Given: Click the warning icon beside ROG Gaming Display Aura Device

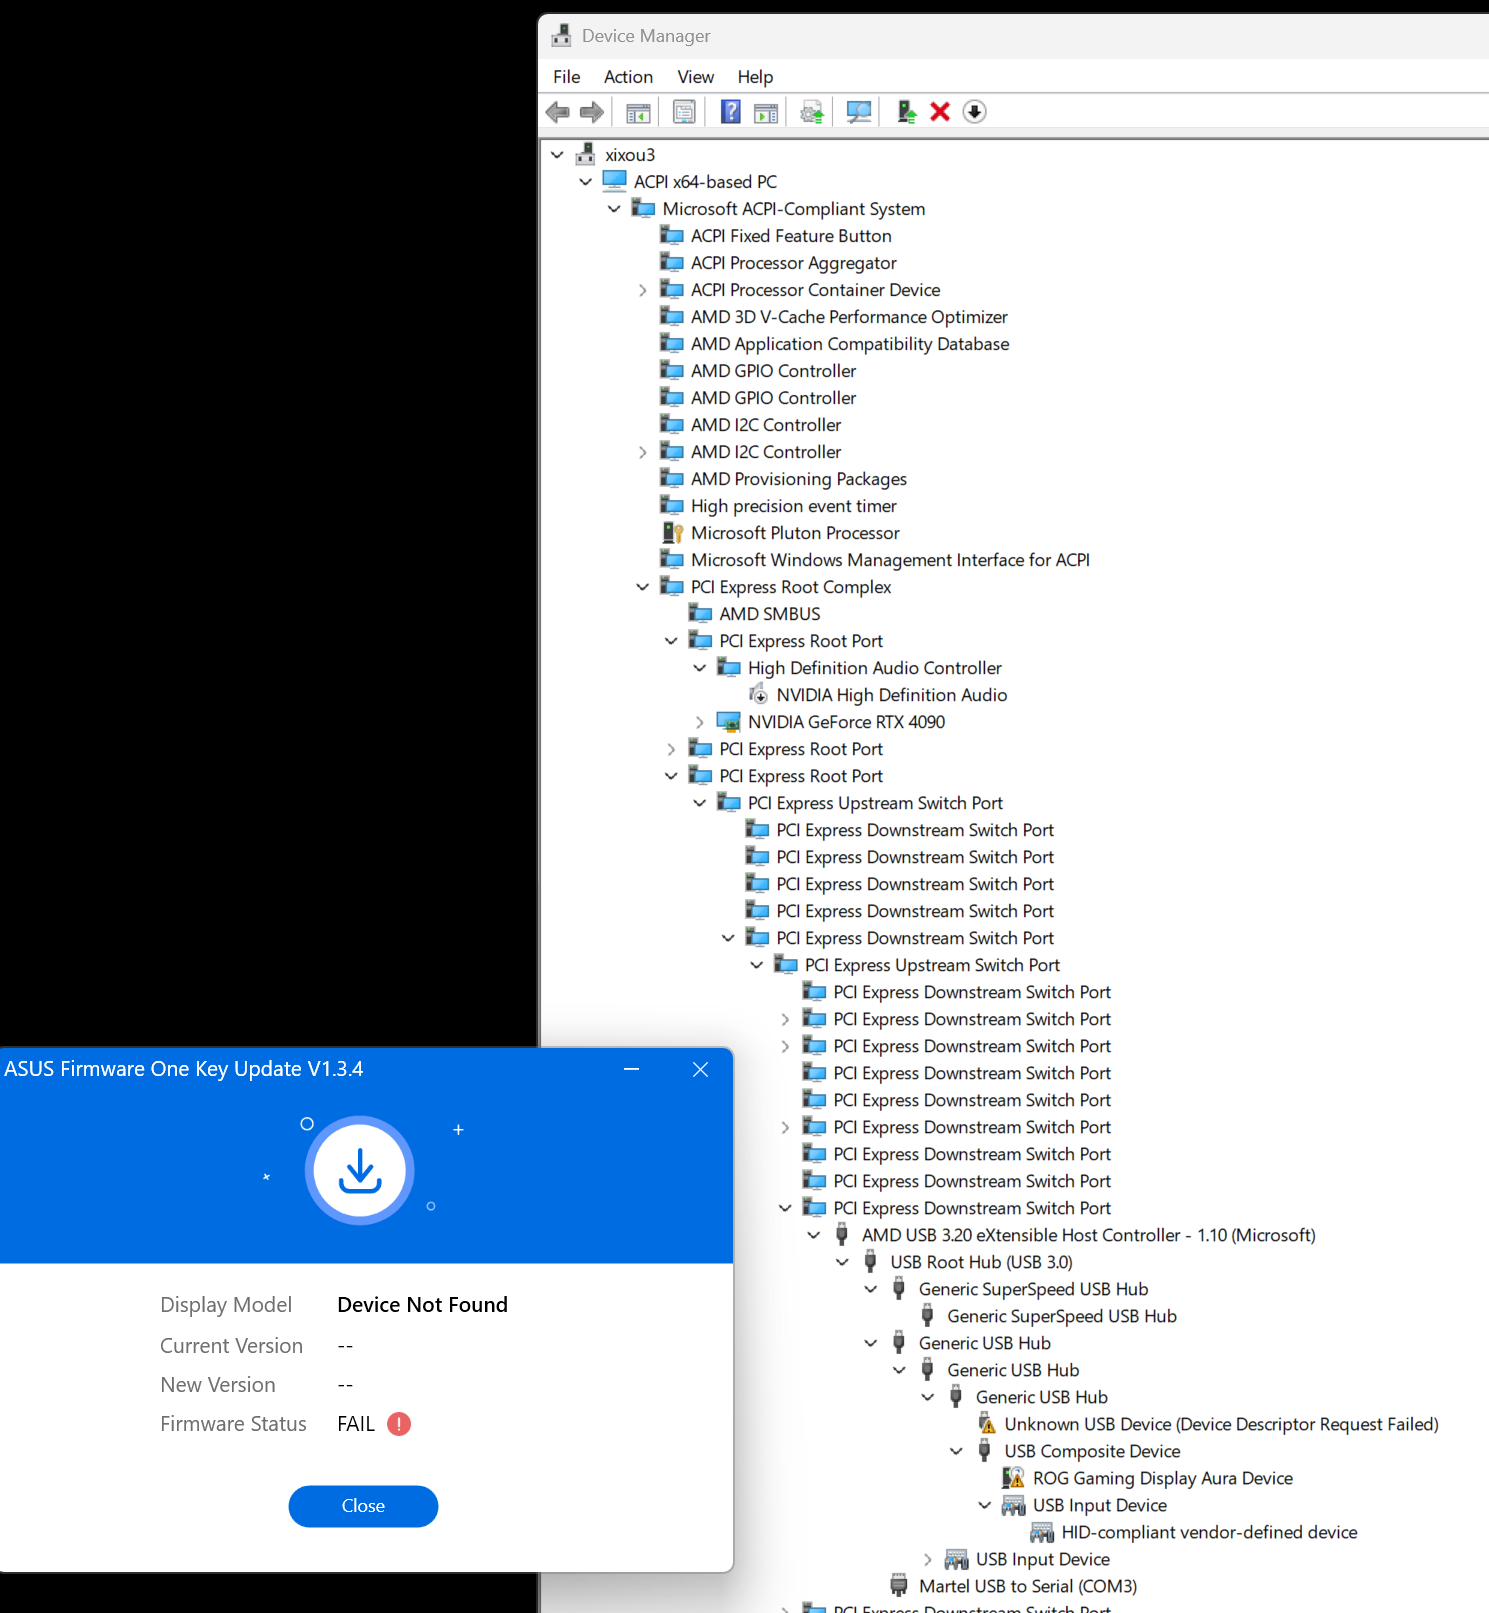Looking at the screenshot, I should pyautogui.click(x=1014, y=1478).
